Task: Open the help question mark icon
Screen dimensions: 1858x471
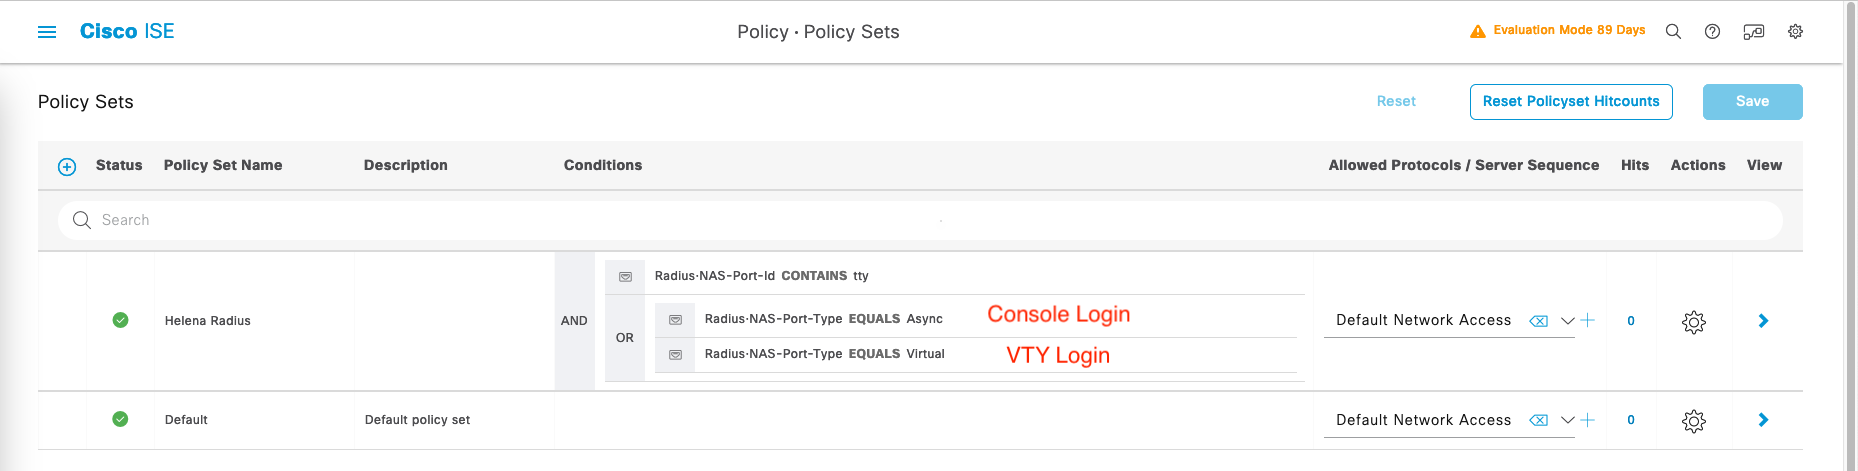Action: coord(1713,32)
